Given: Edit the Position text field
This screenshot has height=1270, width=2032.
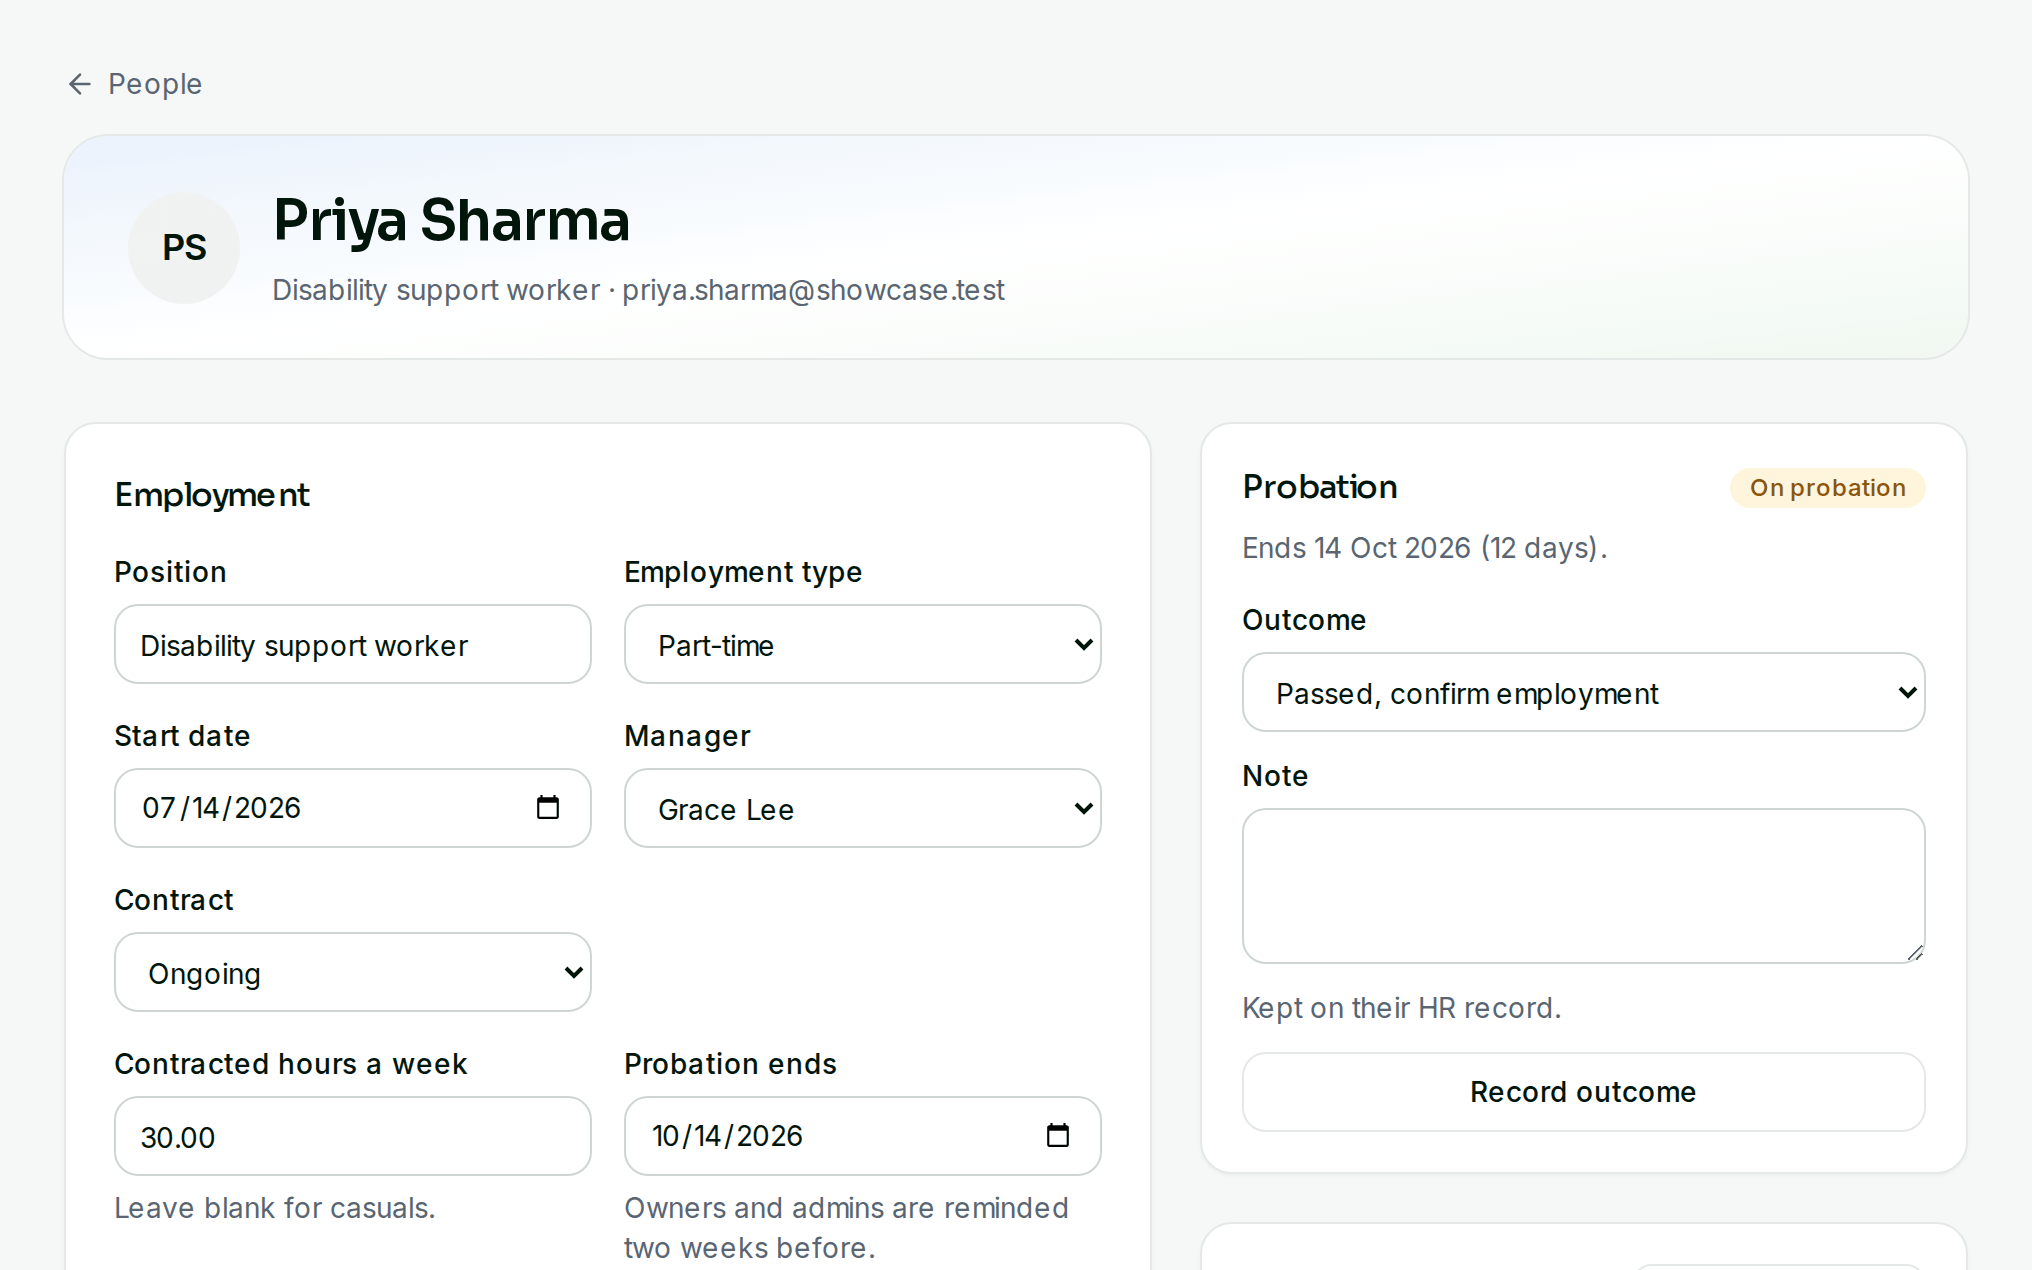Looking at the screenshot, I should tap(353, 644).
